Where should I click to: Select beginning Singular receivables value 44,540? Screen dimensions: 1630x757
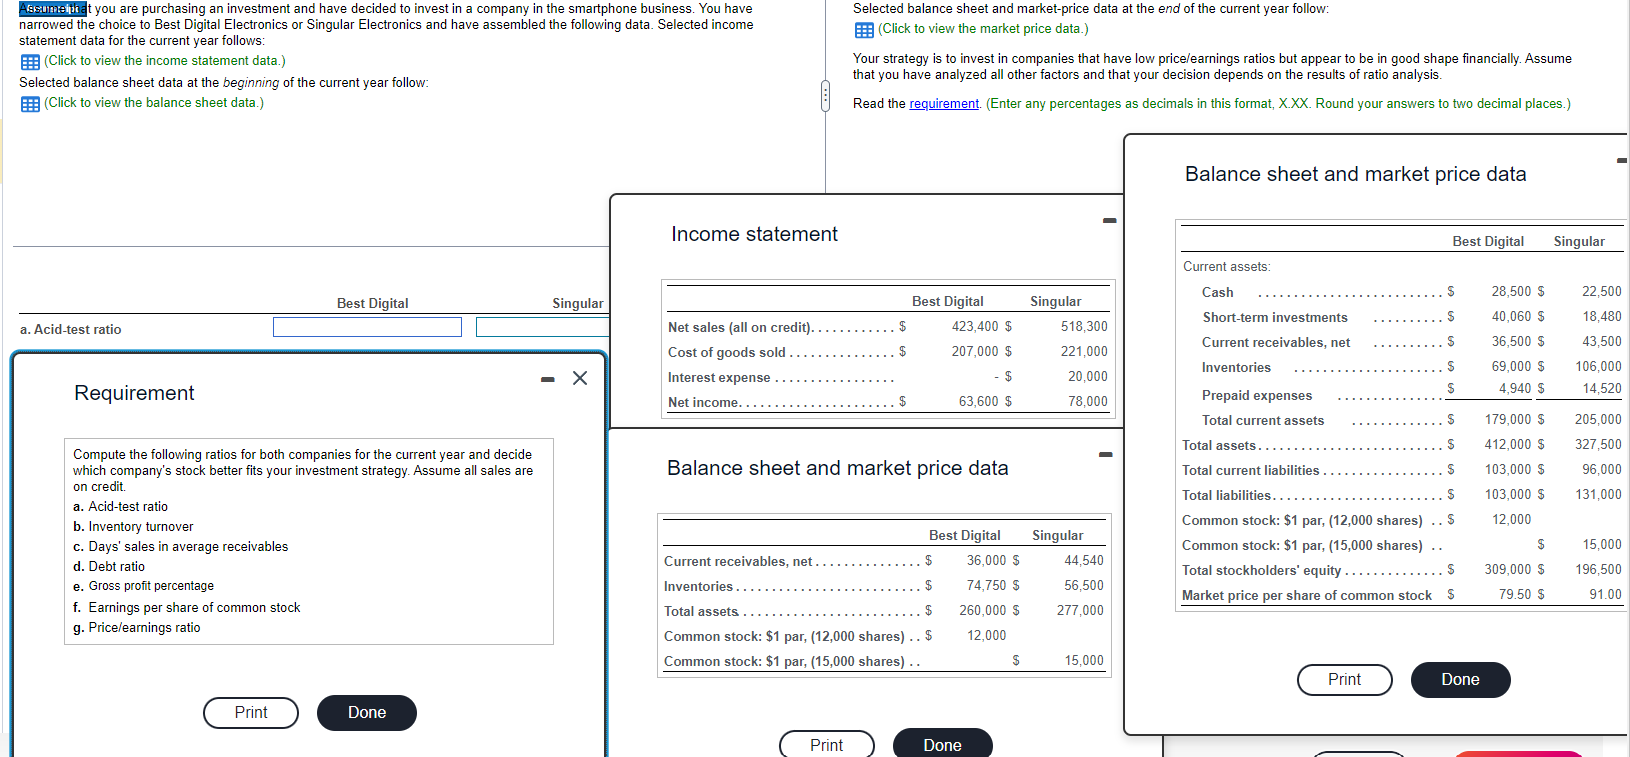point(1084,561)
